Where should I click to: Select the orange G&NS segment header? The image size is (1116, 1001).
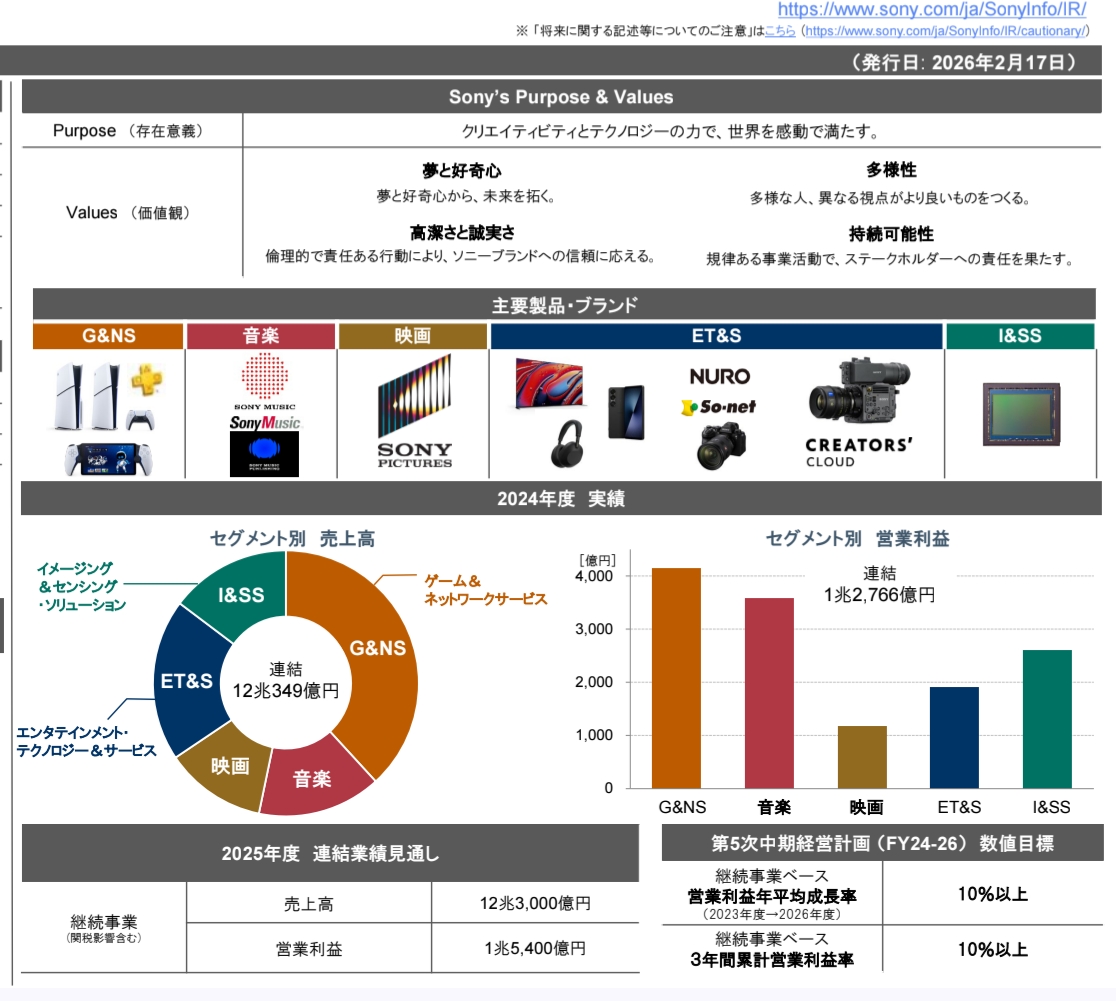tap(108, 336)
